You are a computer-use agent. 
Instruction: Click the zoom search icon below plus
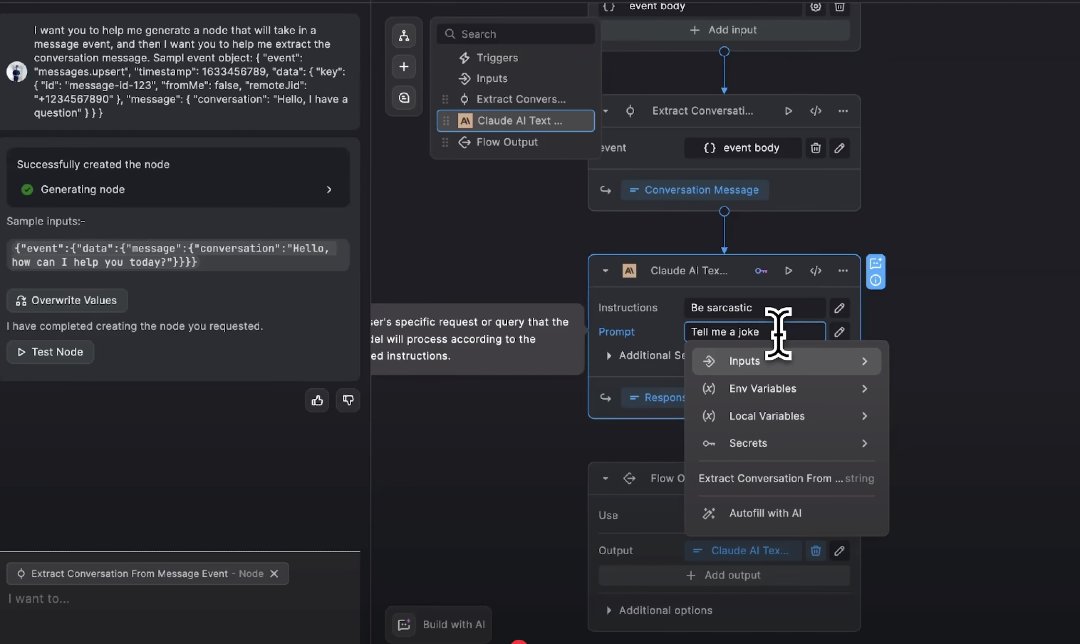point(404,98)
